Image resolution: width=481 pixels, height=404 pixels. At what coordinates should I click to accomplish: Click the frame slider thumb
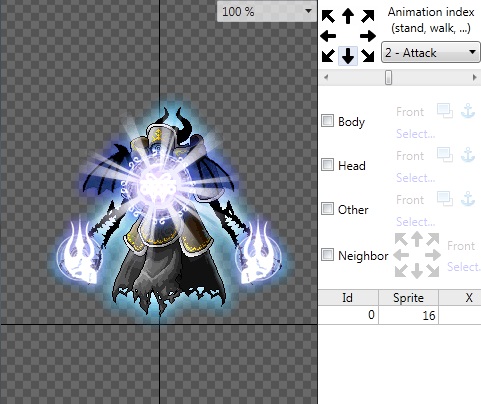(x=388, y=77)
